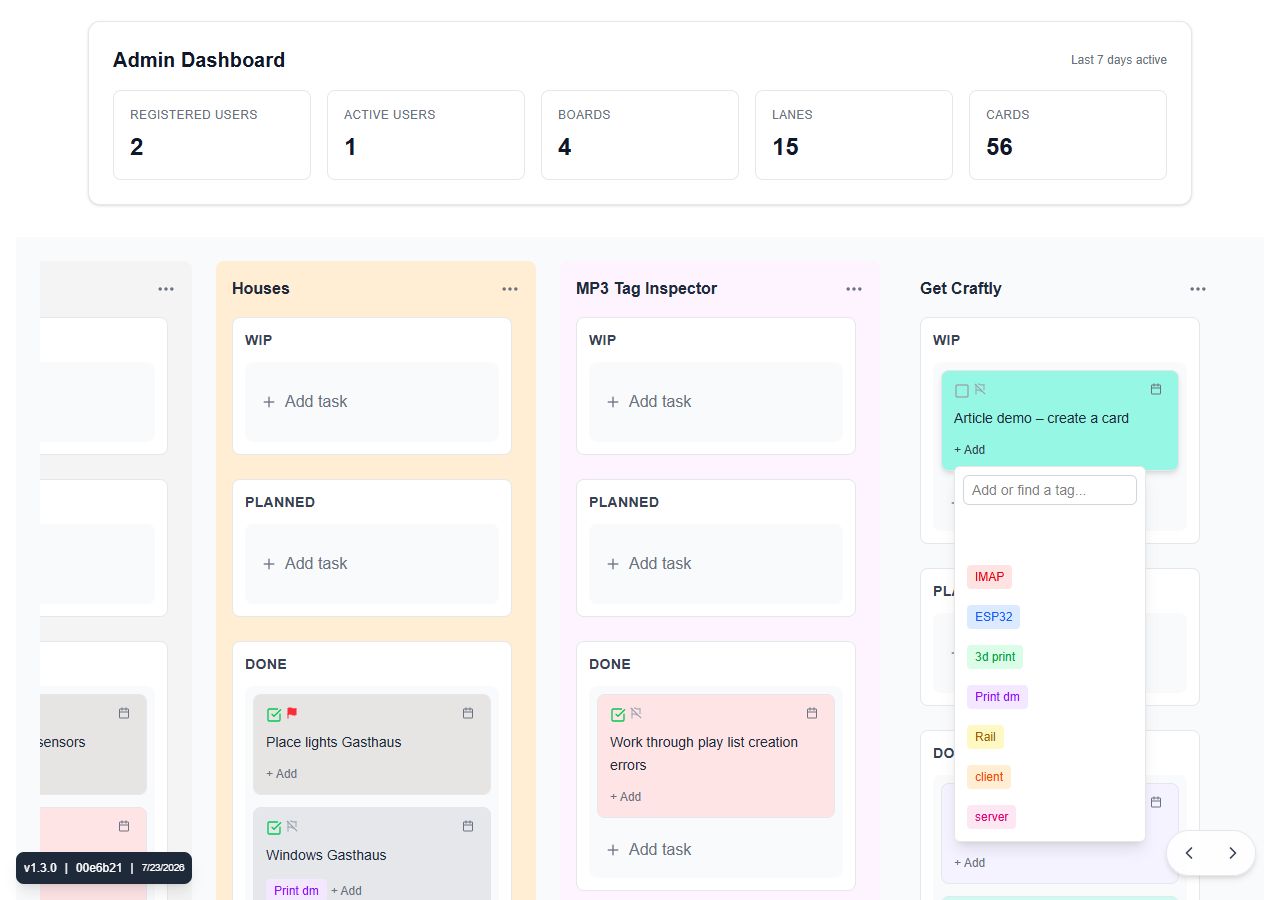The width and height of the screenshot is (1280, 900).
Task: Open Get Craftly board options menu
Action: pos(1198,289)
